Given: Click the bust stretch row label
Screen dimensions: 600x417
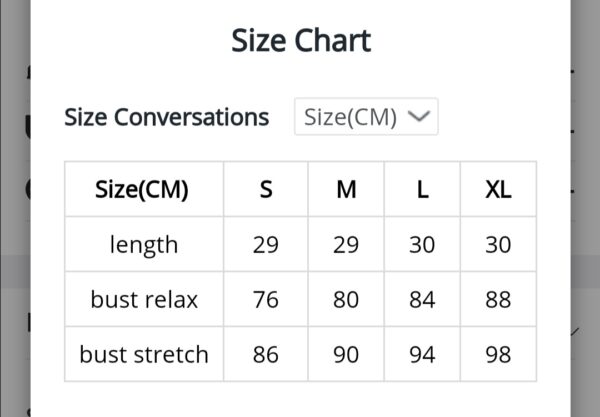Looking at the screenshot, I should (144, 354).
